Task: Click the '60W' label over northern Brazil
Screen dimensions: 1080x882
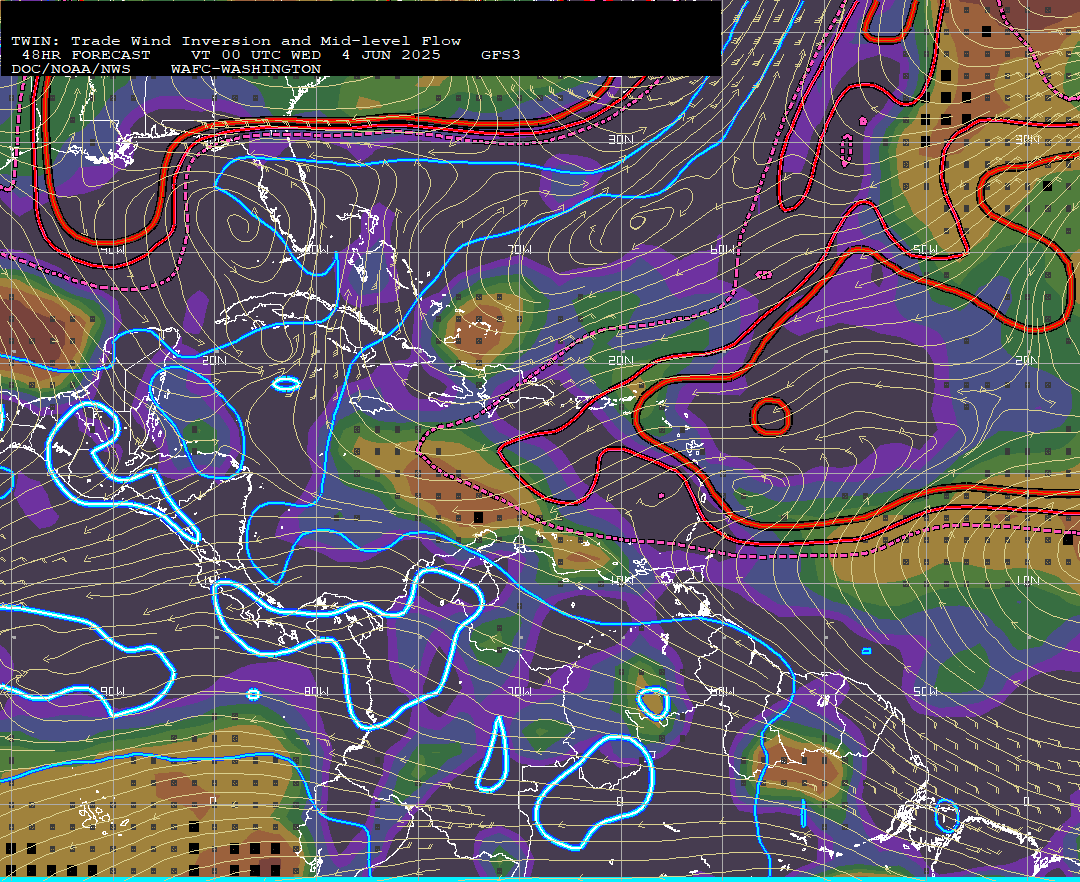Action: click(723, 691)
